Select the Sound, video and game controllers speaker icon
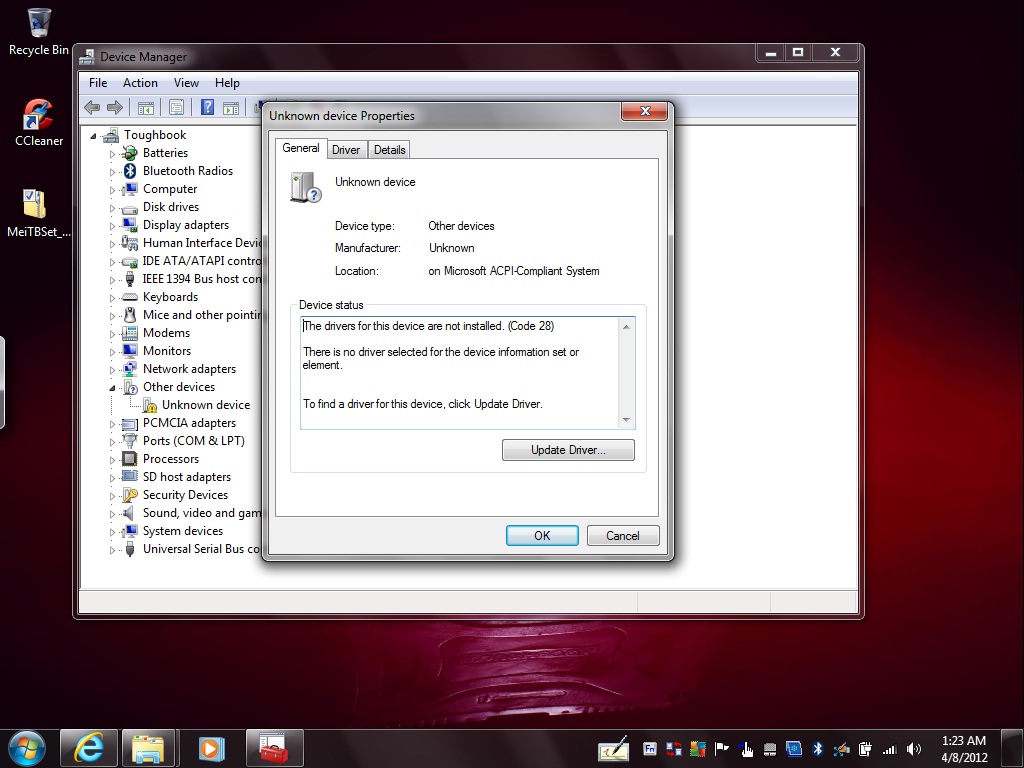The height and width of the screenshot is (768, 1024). tap(129, 513)
